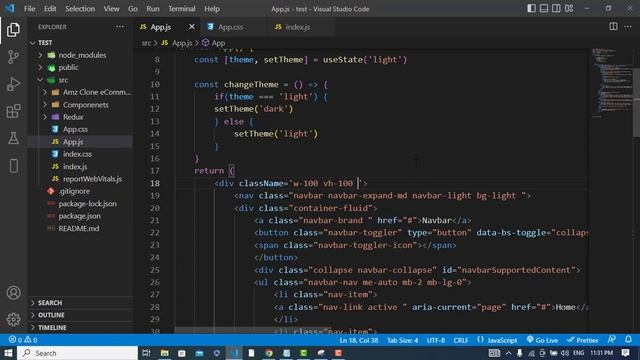Open reportWebVitals.js file
The image size is (640, 360).
80,179
